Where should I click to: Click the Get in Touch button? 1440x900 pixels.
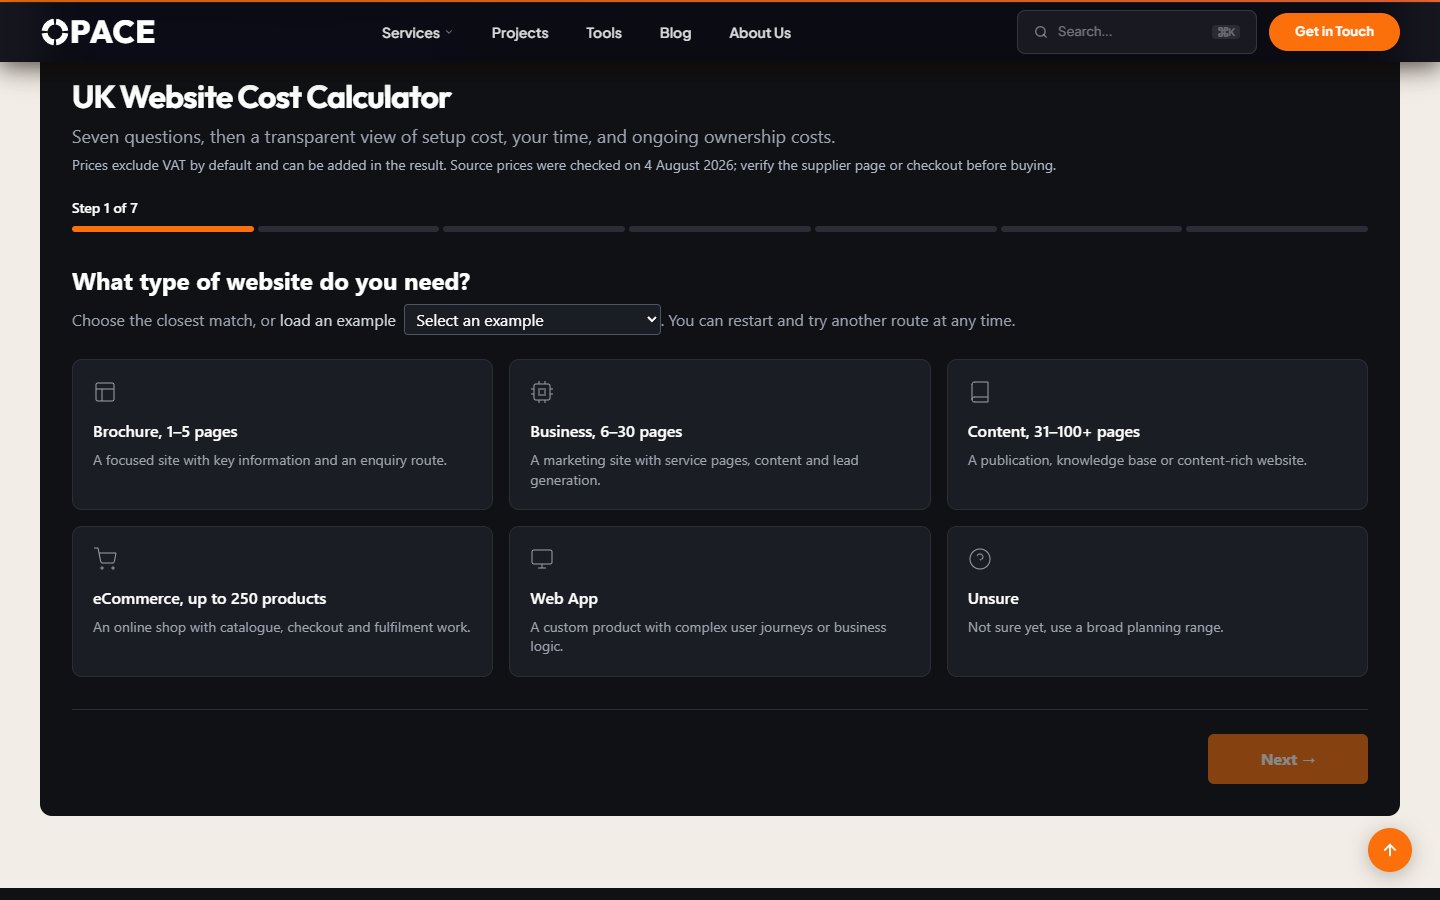tap(1334, 32)
